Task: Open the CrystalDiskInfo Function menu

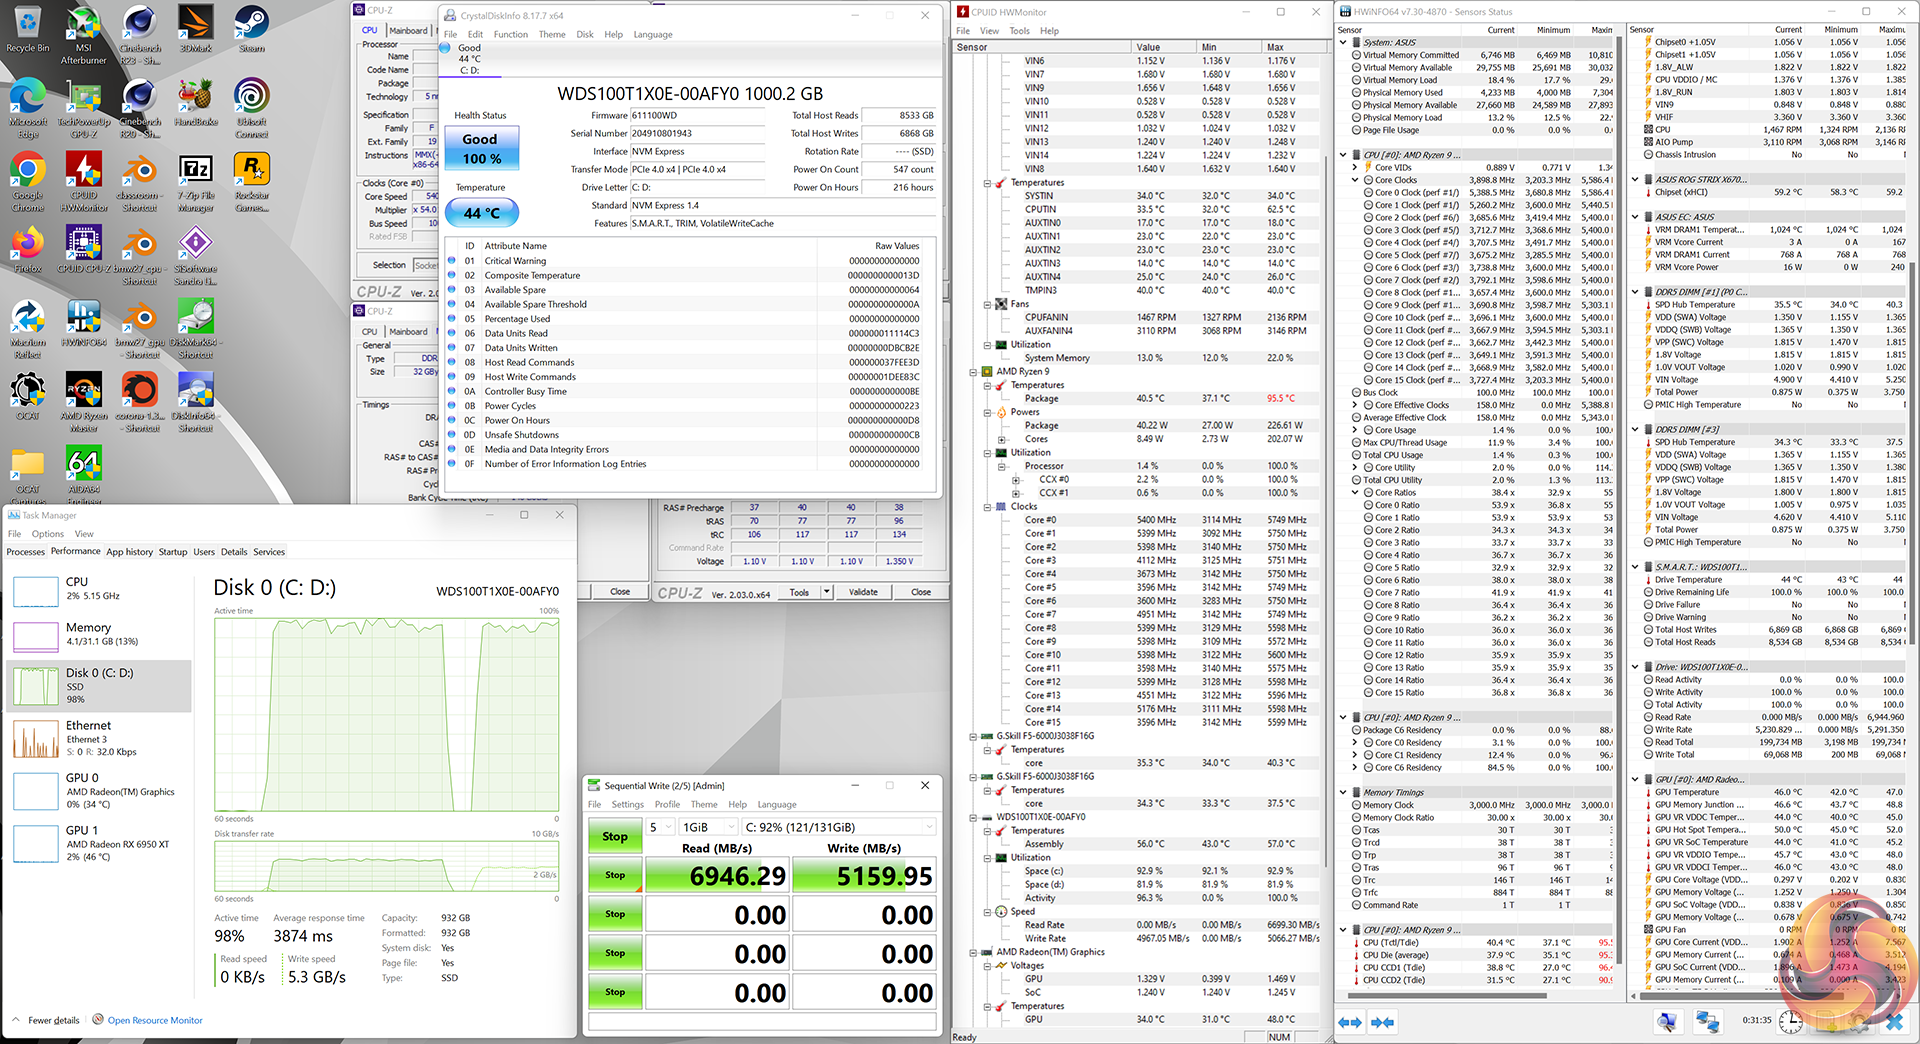Action: coord(510,34)
